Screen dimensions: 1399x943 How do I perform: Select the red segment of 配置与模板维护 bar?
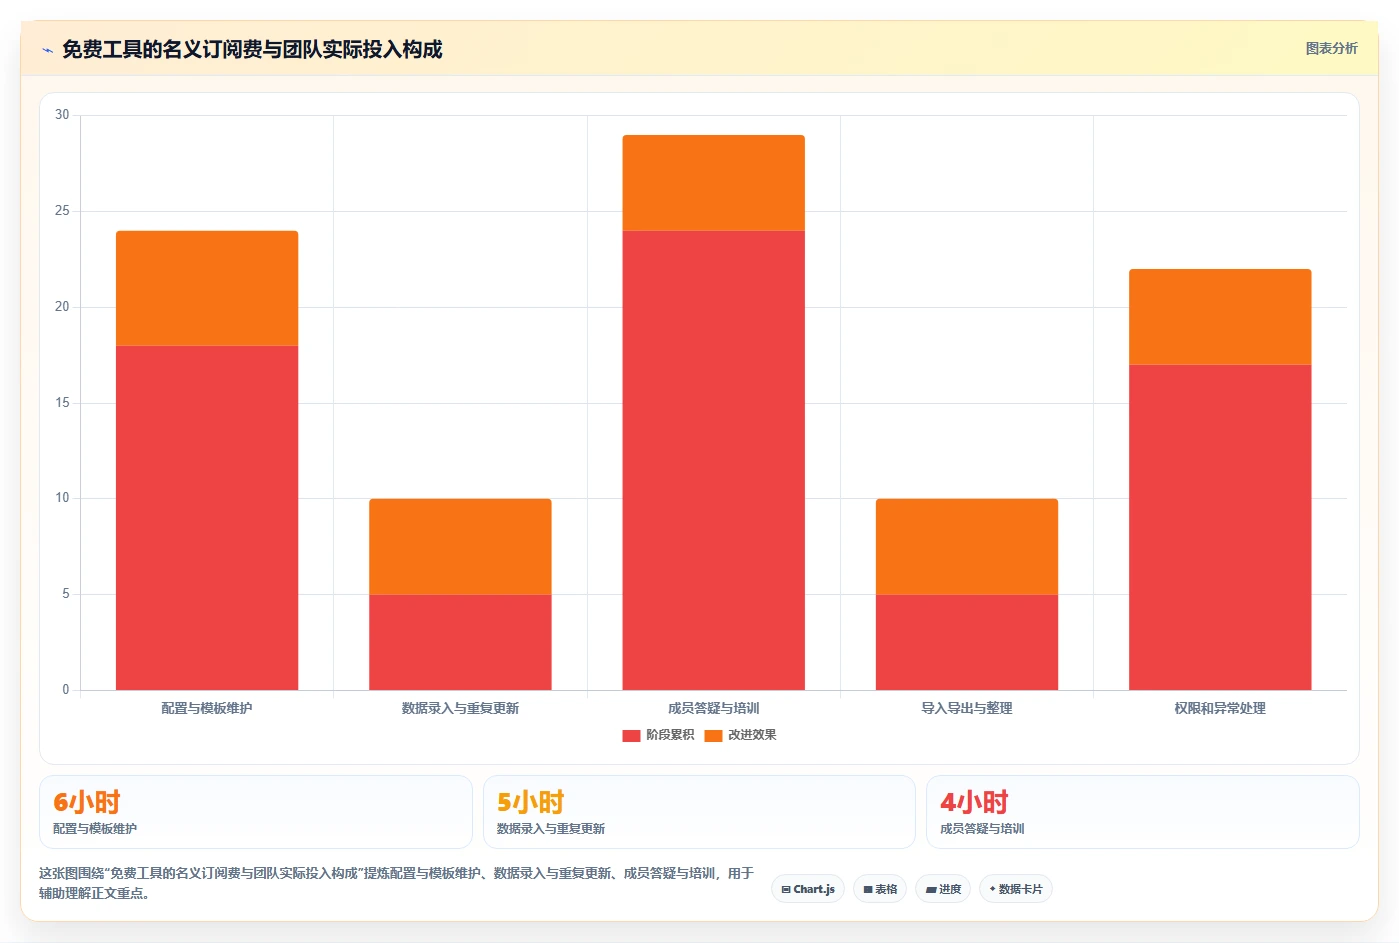click(x=207, y=518)
